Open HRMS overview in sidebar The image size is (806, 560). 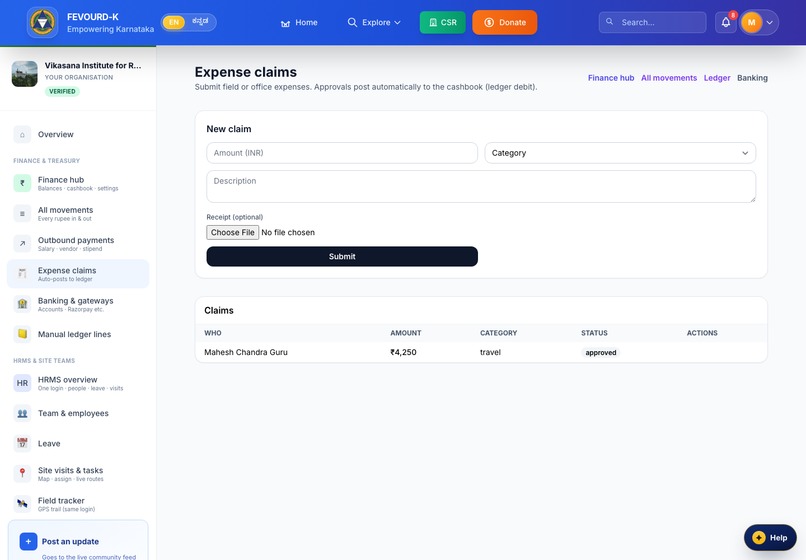click(x=78, y=383)
